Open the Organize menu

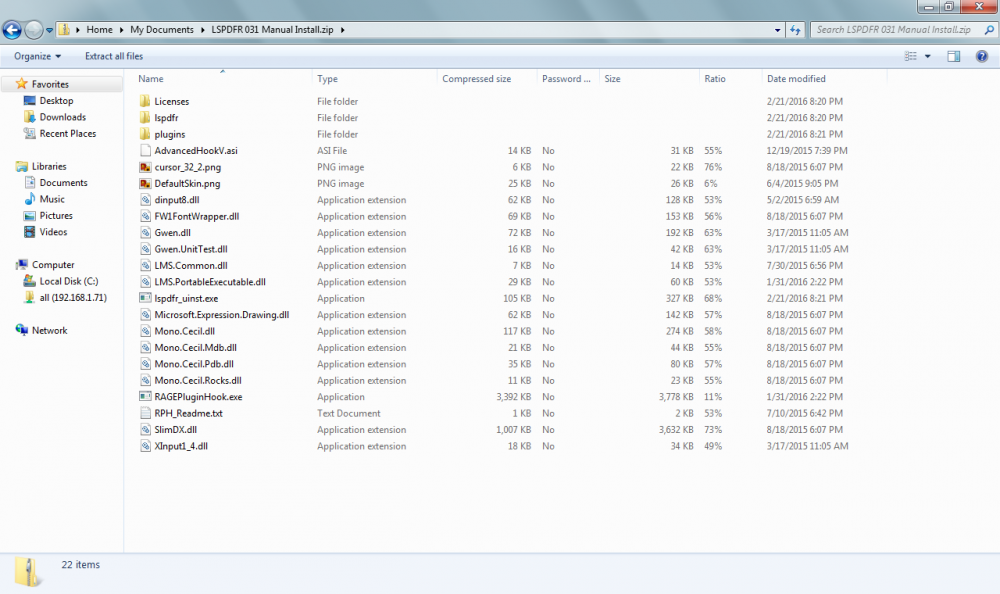point(38,56)
